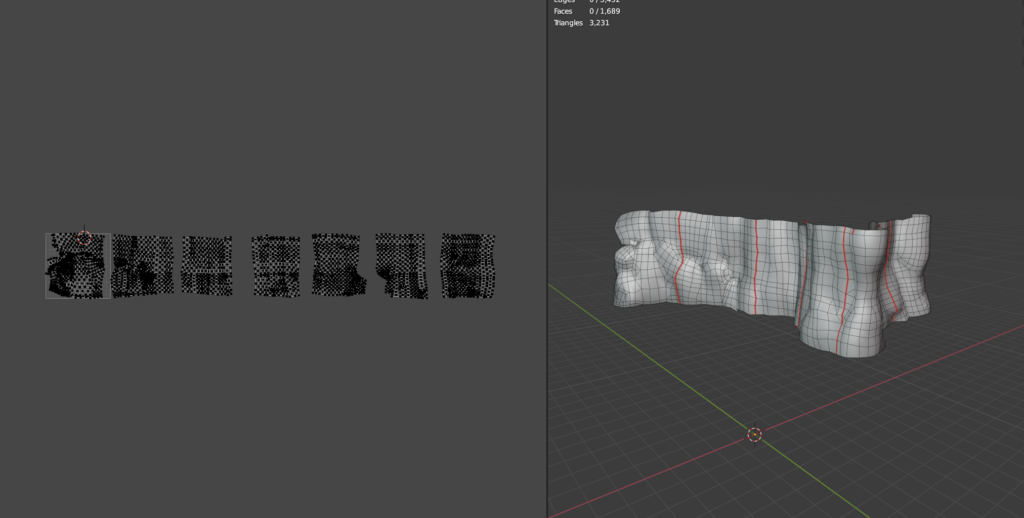
Task: Click the 3D cursor at the grid origin
Action: [x=754, y=434]
